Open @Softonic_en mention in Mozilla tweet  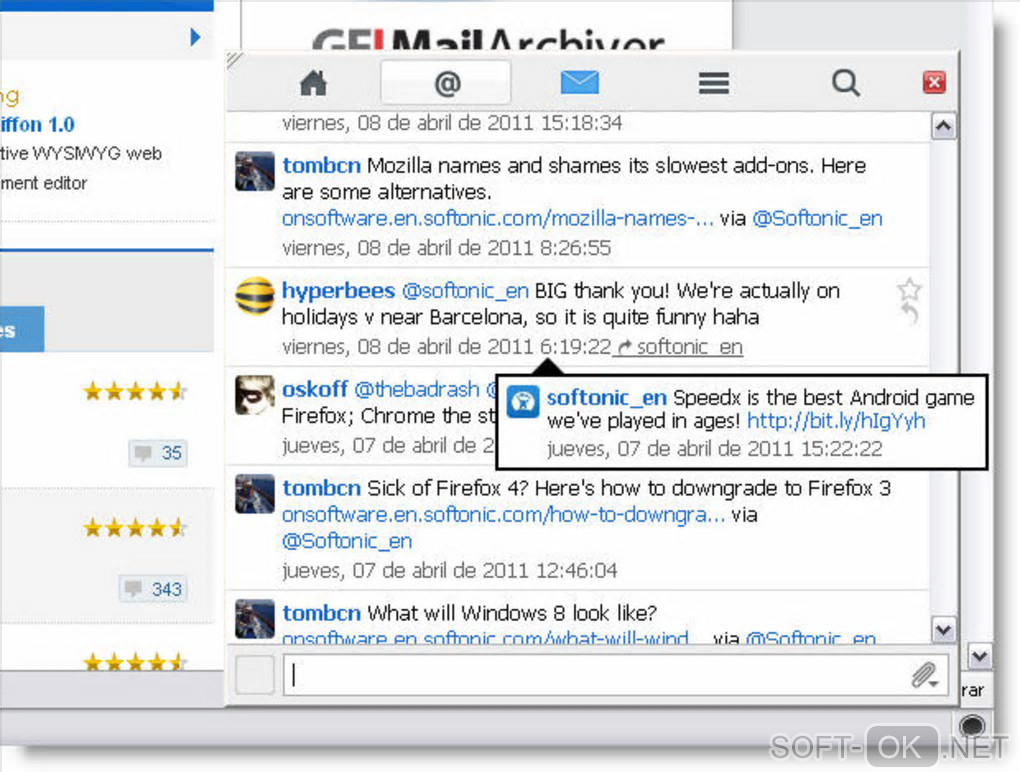817,219
